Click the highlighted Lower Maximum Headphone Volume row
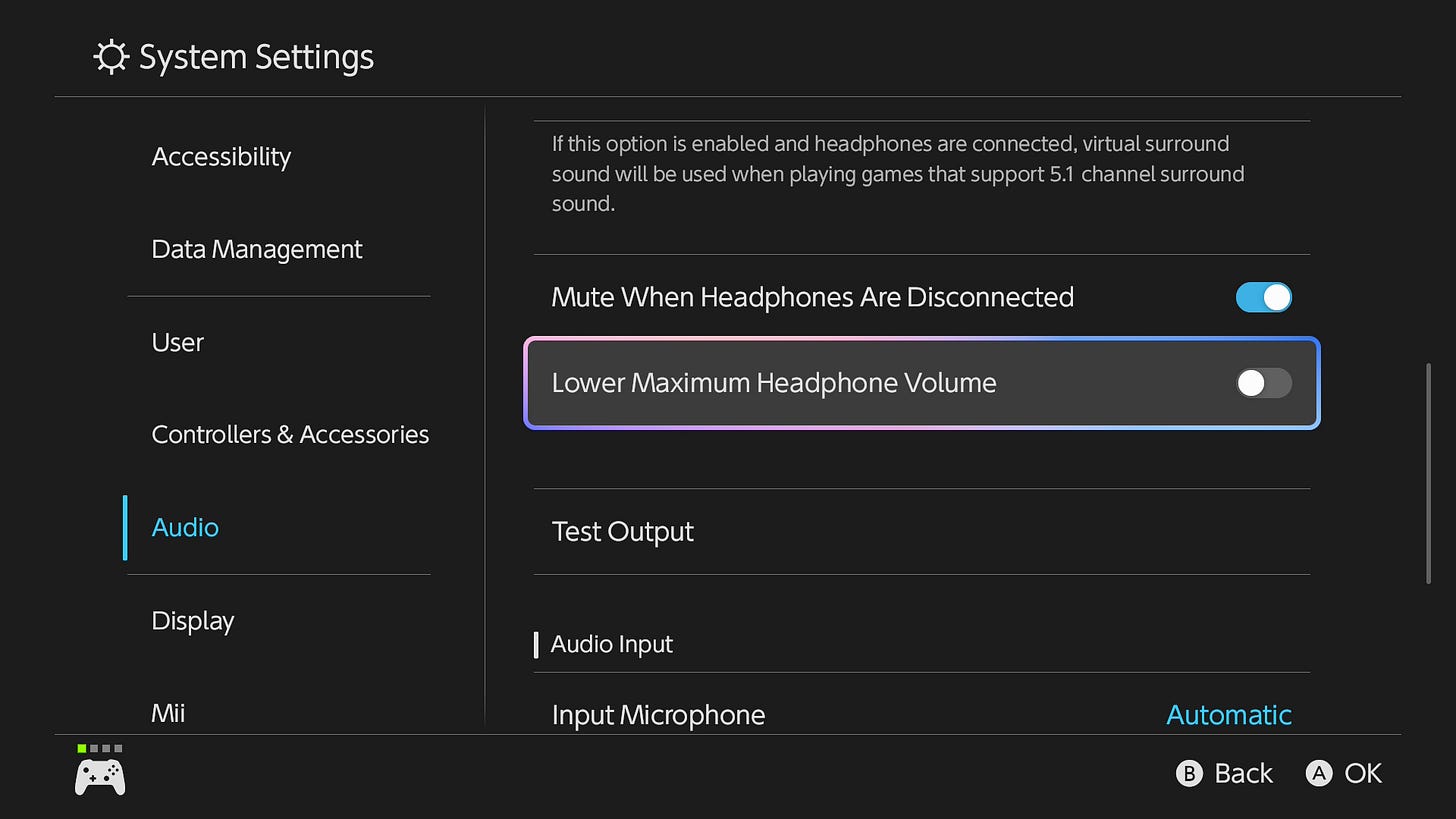This screenshot has width=1456, height=819. pos(920,383)
